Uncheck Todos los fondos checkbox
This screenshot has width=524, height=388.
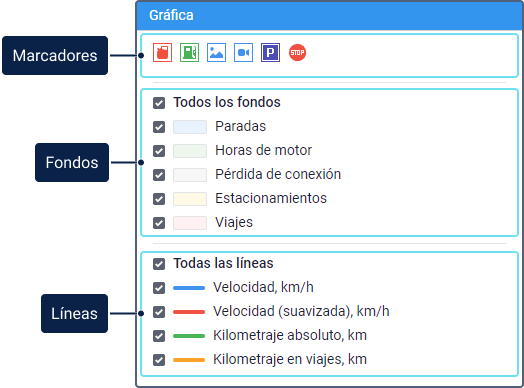pyautogui.click(x=159, y=103)
